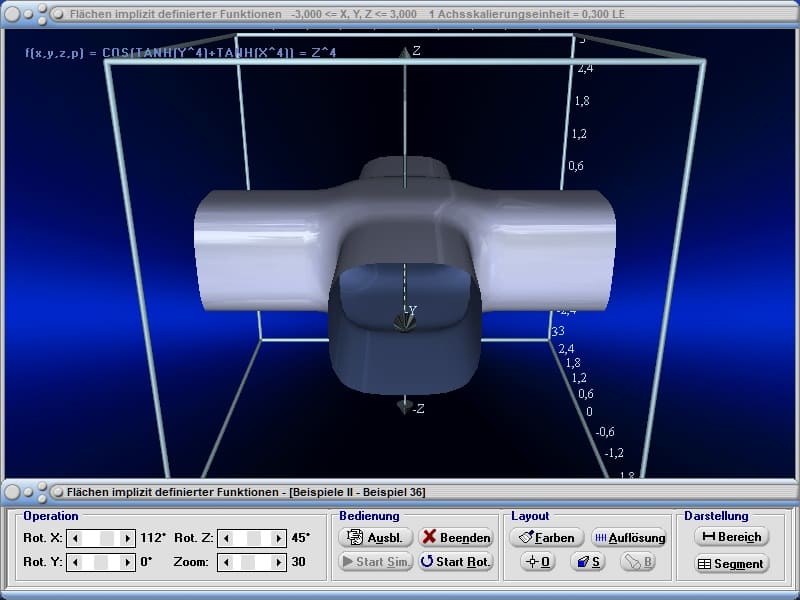This screenshot has height=600, width=800.
Task: Click the Ausbl. hide button
Action: 375,537
